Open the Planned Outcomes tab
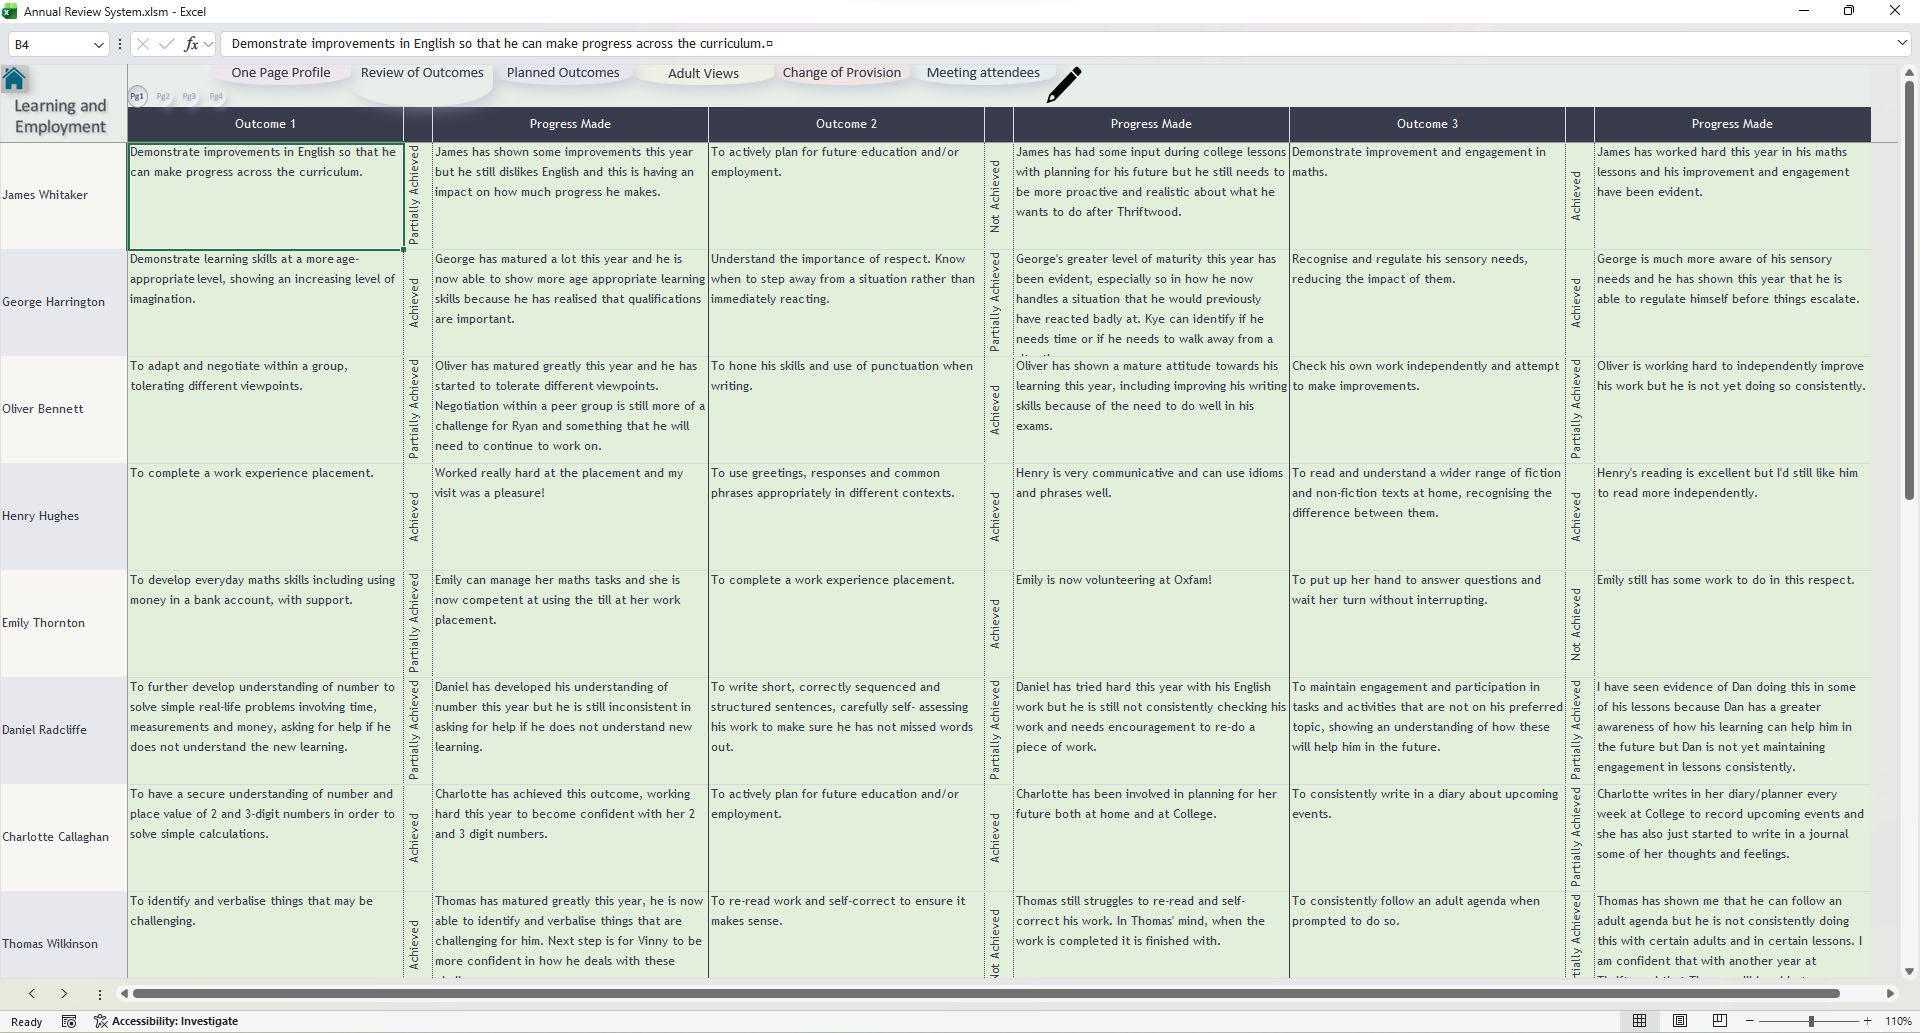This screenshot has width=1920, height=1033. 563,72
